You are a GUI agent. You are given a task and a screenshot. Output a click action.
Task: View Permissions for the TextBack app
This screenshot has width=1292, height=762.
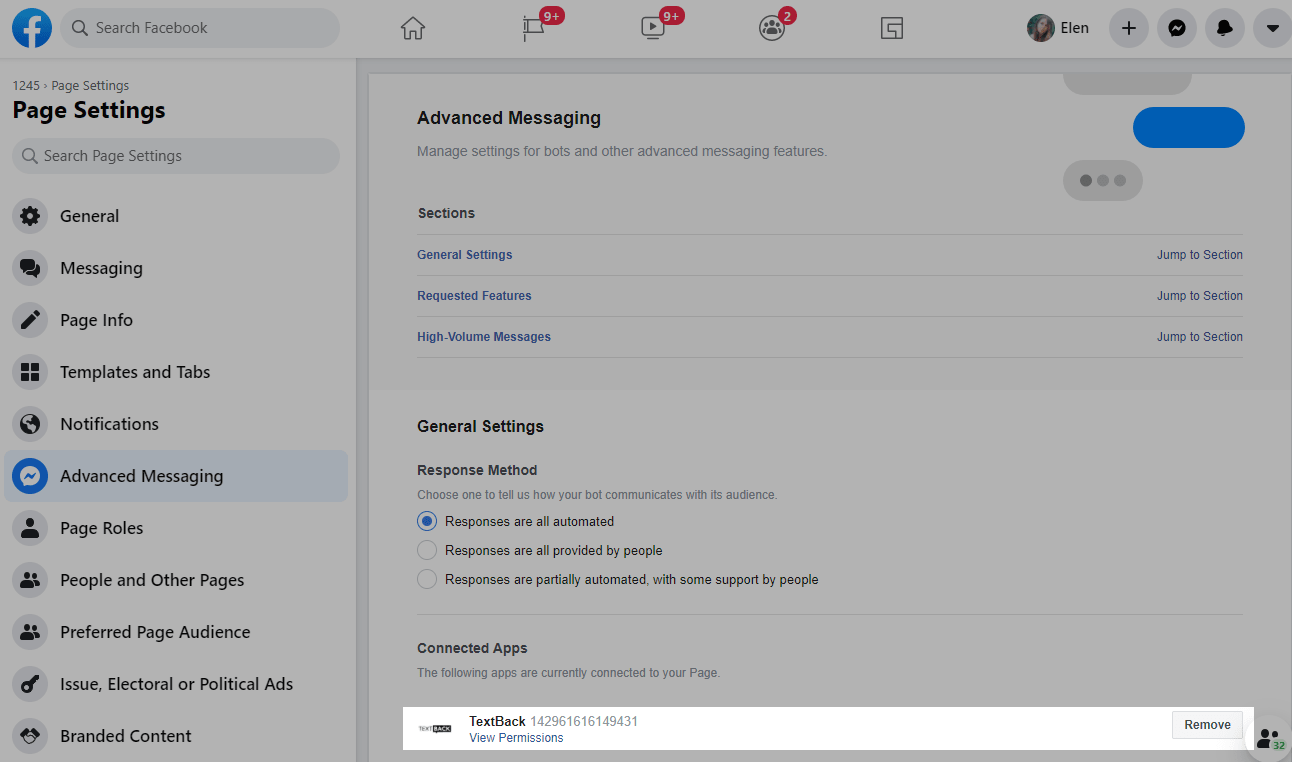[x=516, y=738]
